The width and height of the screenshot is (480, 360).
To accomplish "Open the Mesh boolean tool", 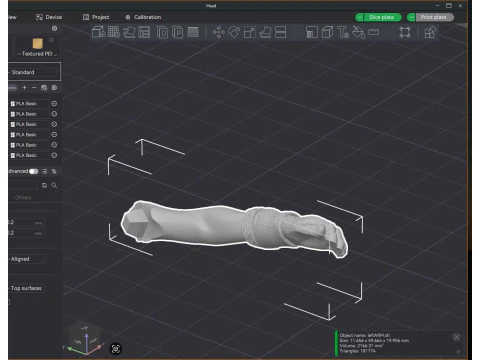I will [312, 32].
